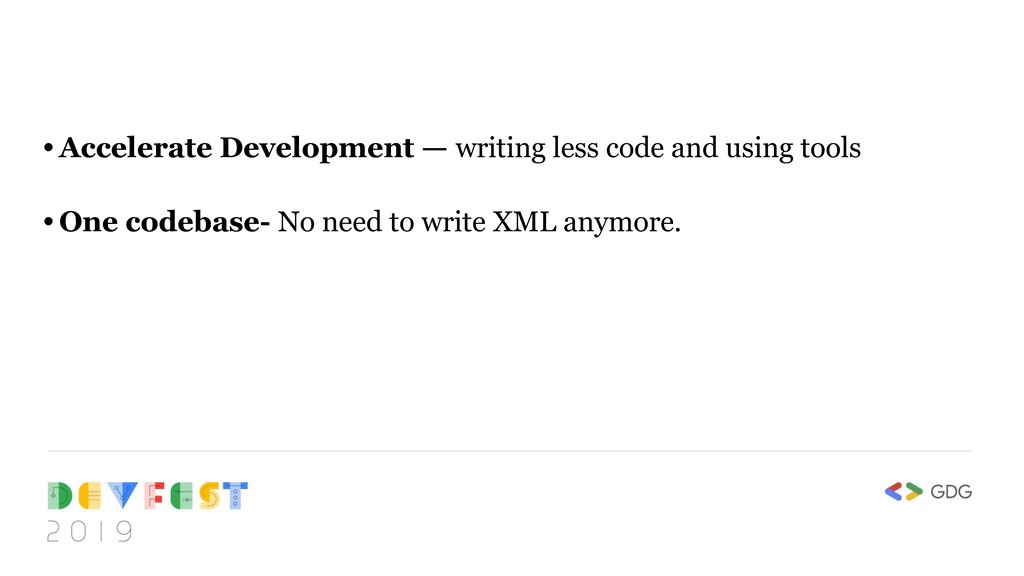Image resolution: width=1024 pixels, height=576 pixels.
Task: Click the green E letter after the F
Action: coord(182,496)
